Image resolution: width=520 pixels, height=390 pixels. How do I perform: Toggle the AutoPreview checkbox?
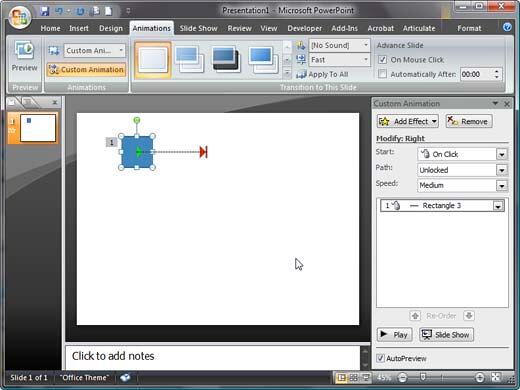tap(380, 358)
